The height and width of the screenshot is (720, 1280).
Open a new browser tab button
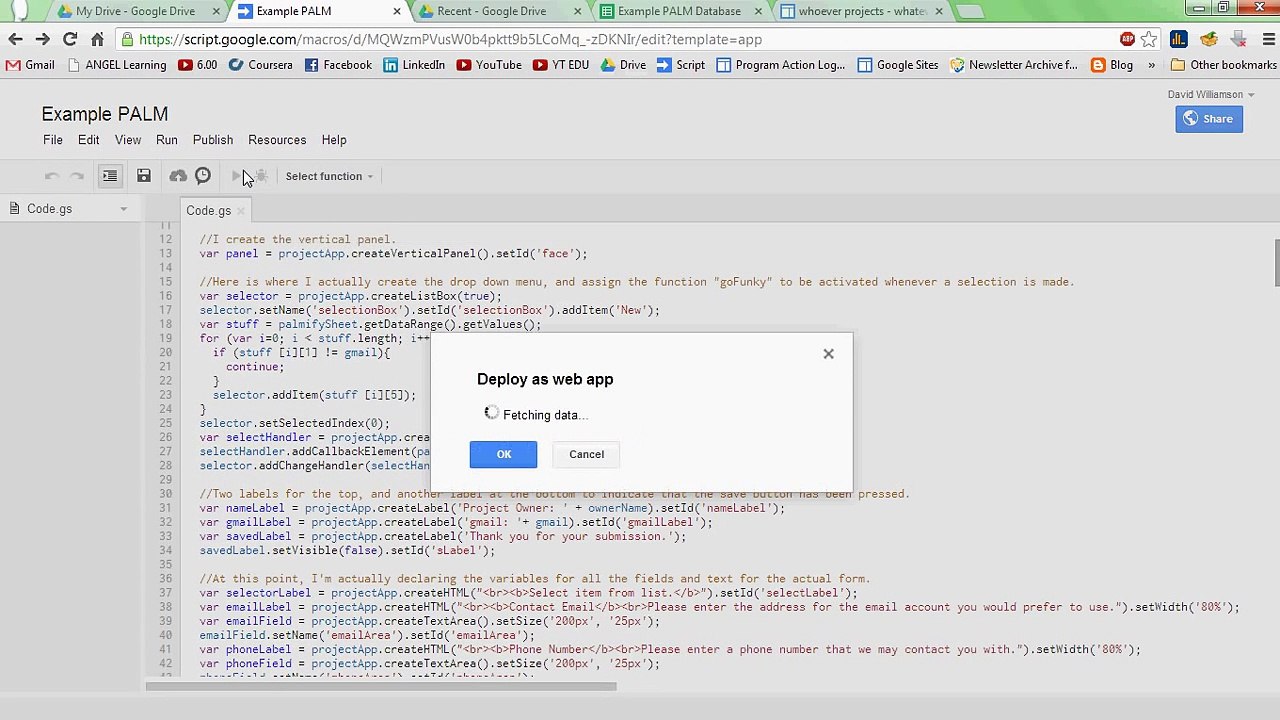[x=968, y=12]
